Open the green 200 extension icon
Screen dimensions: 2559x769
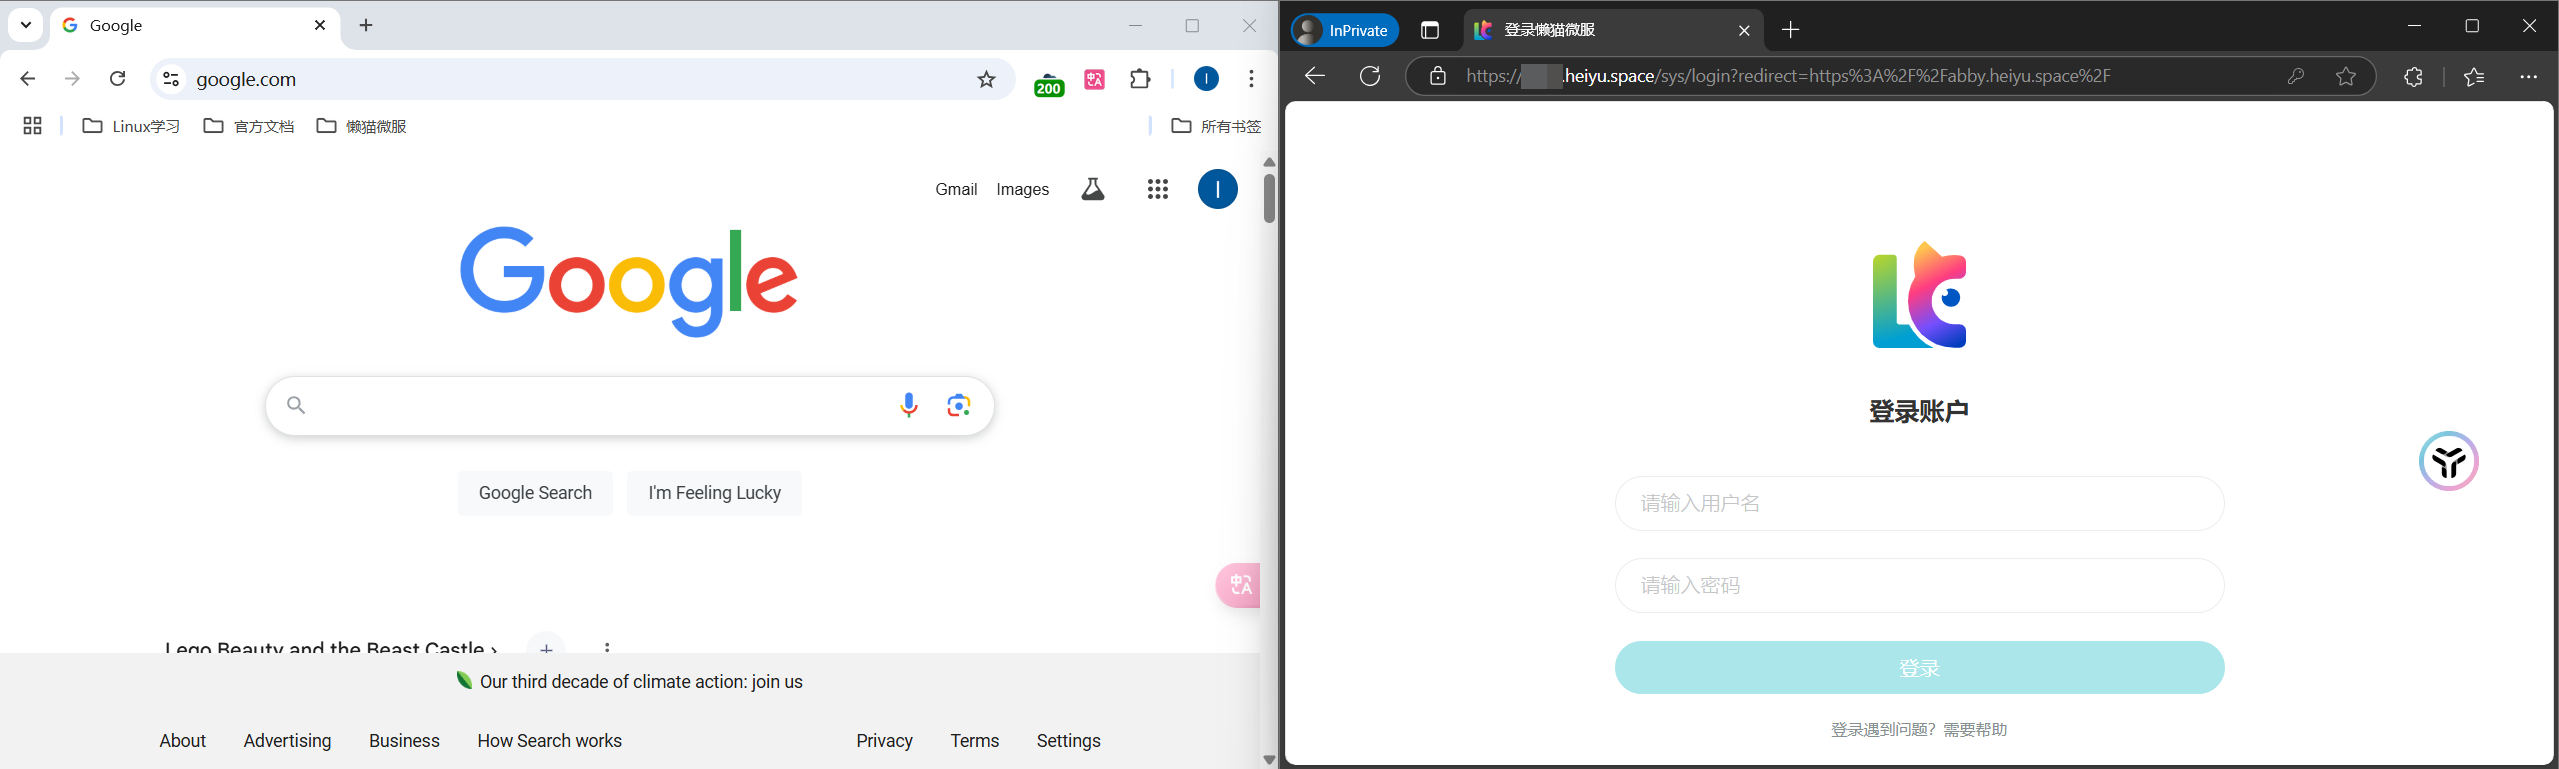1049,82
